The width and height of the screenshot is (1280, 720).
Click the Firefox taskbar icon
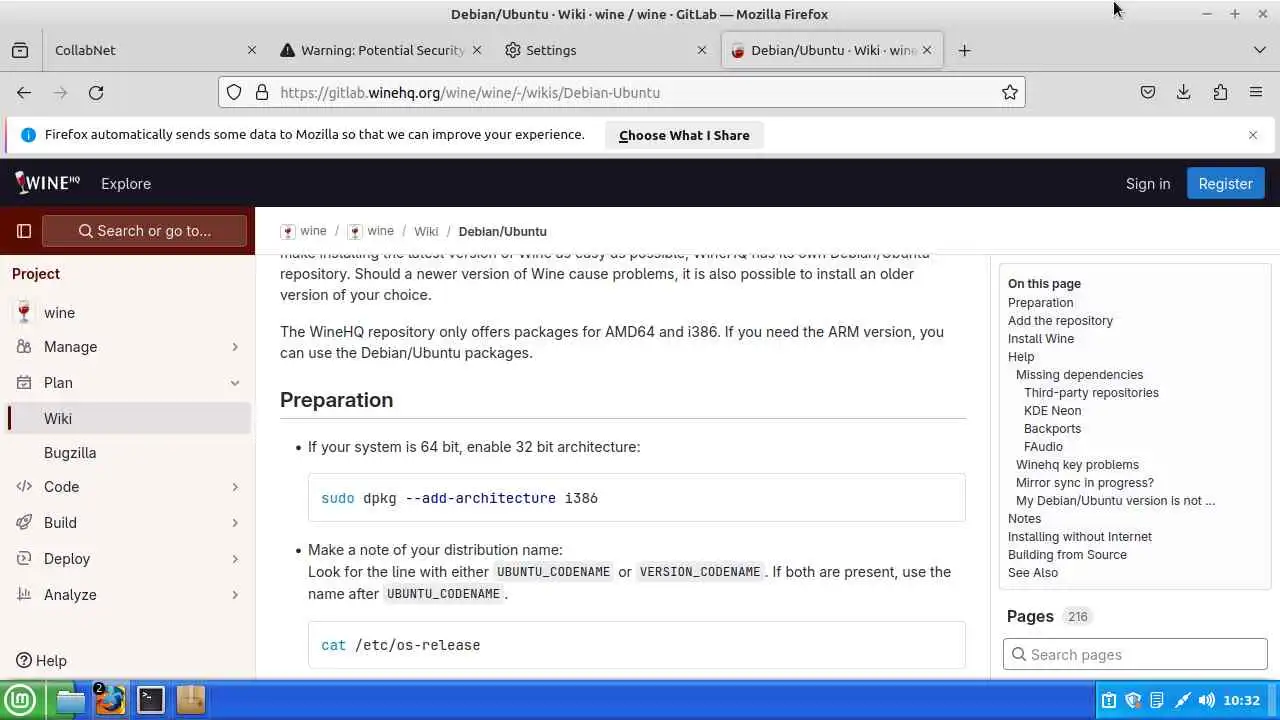[x=110, y=700]
